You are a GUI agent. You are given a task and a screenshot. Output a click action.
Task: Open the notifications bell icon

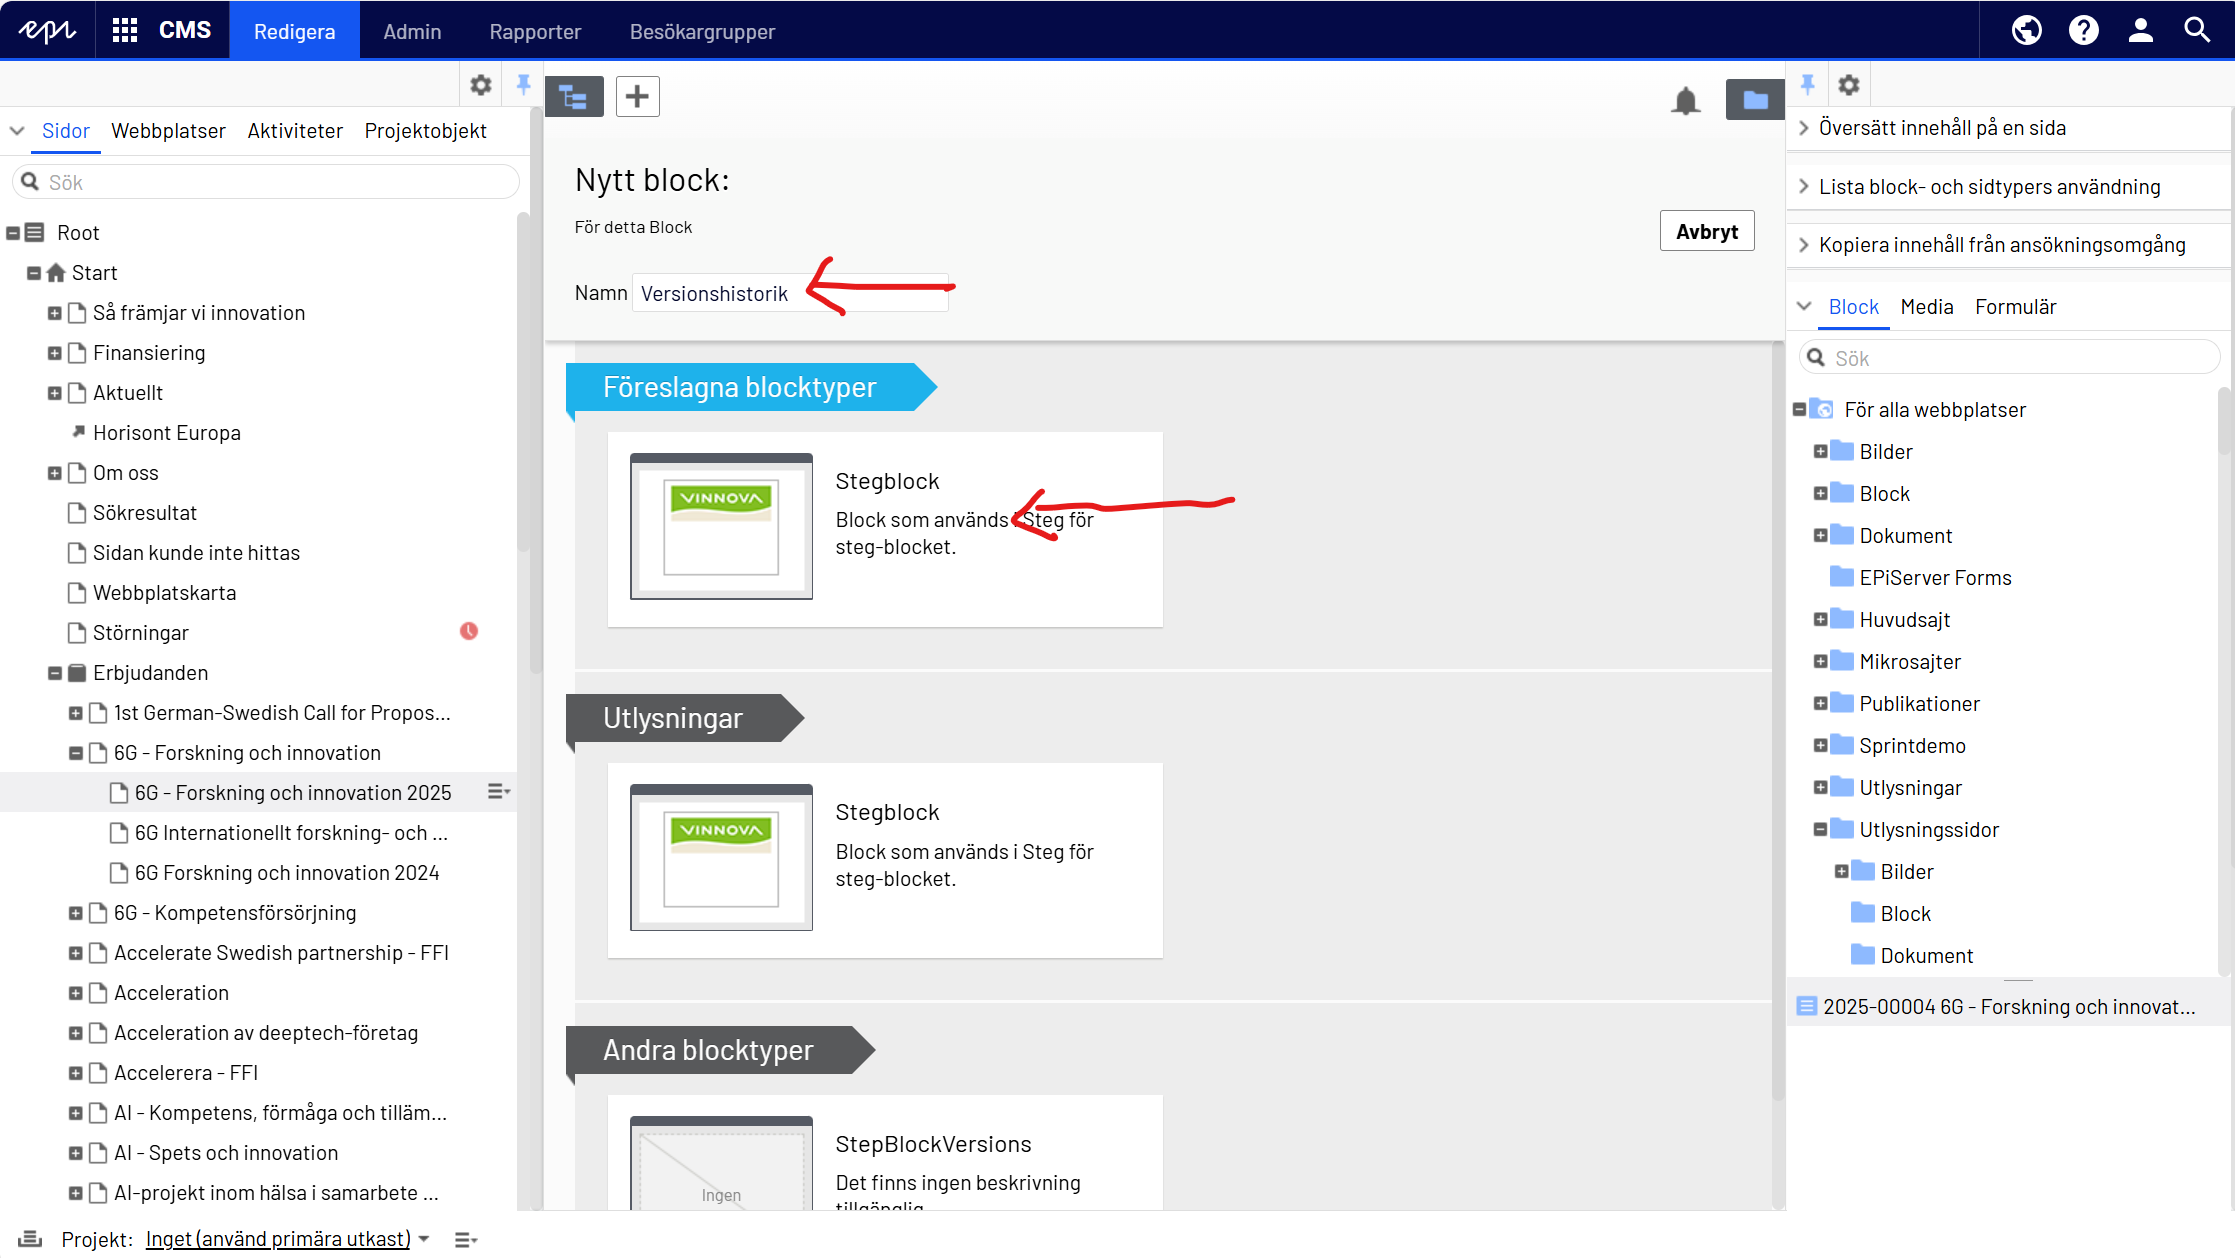[x=1686, y=100]
